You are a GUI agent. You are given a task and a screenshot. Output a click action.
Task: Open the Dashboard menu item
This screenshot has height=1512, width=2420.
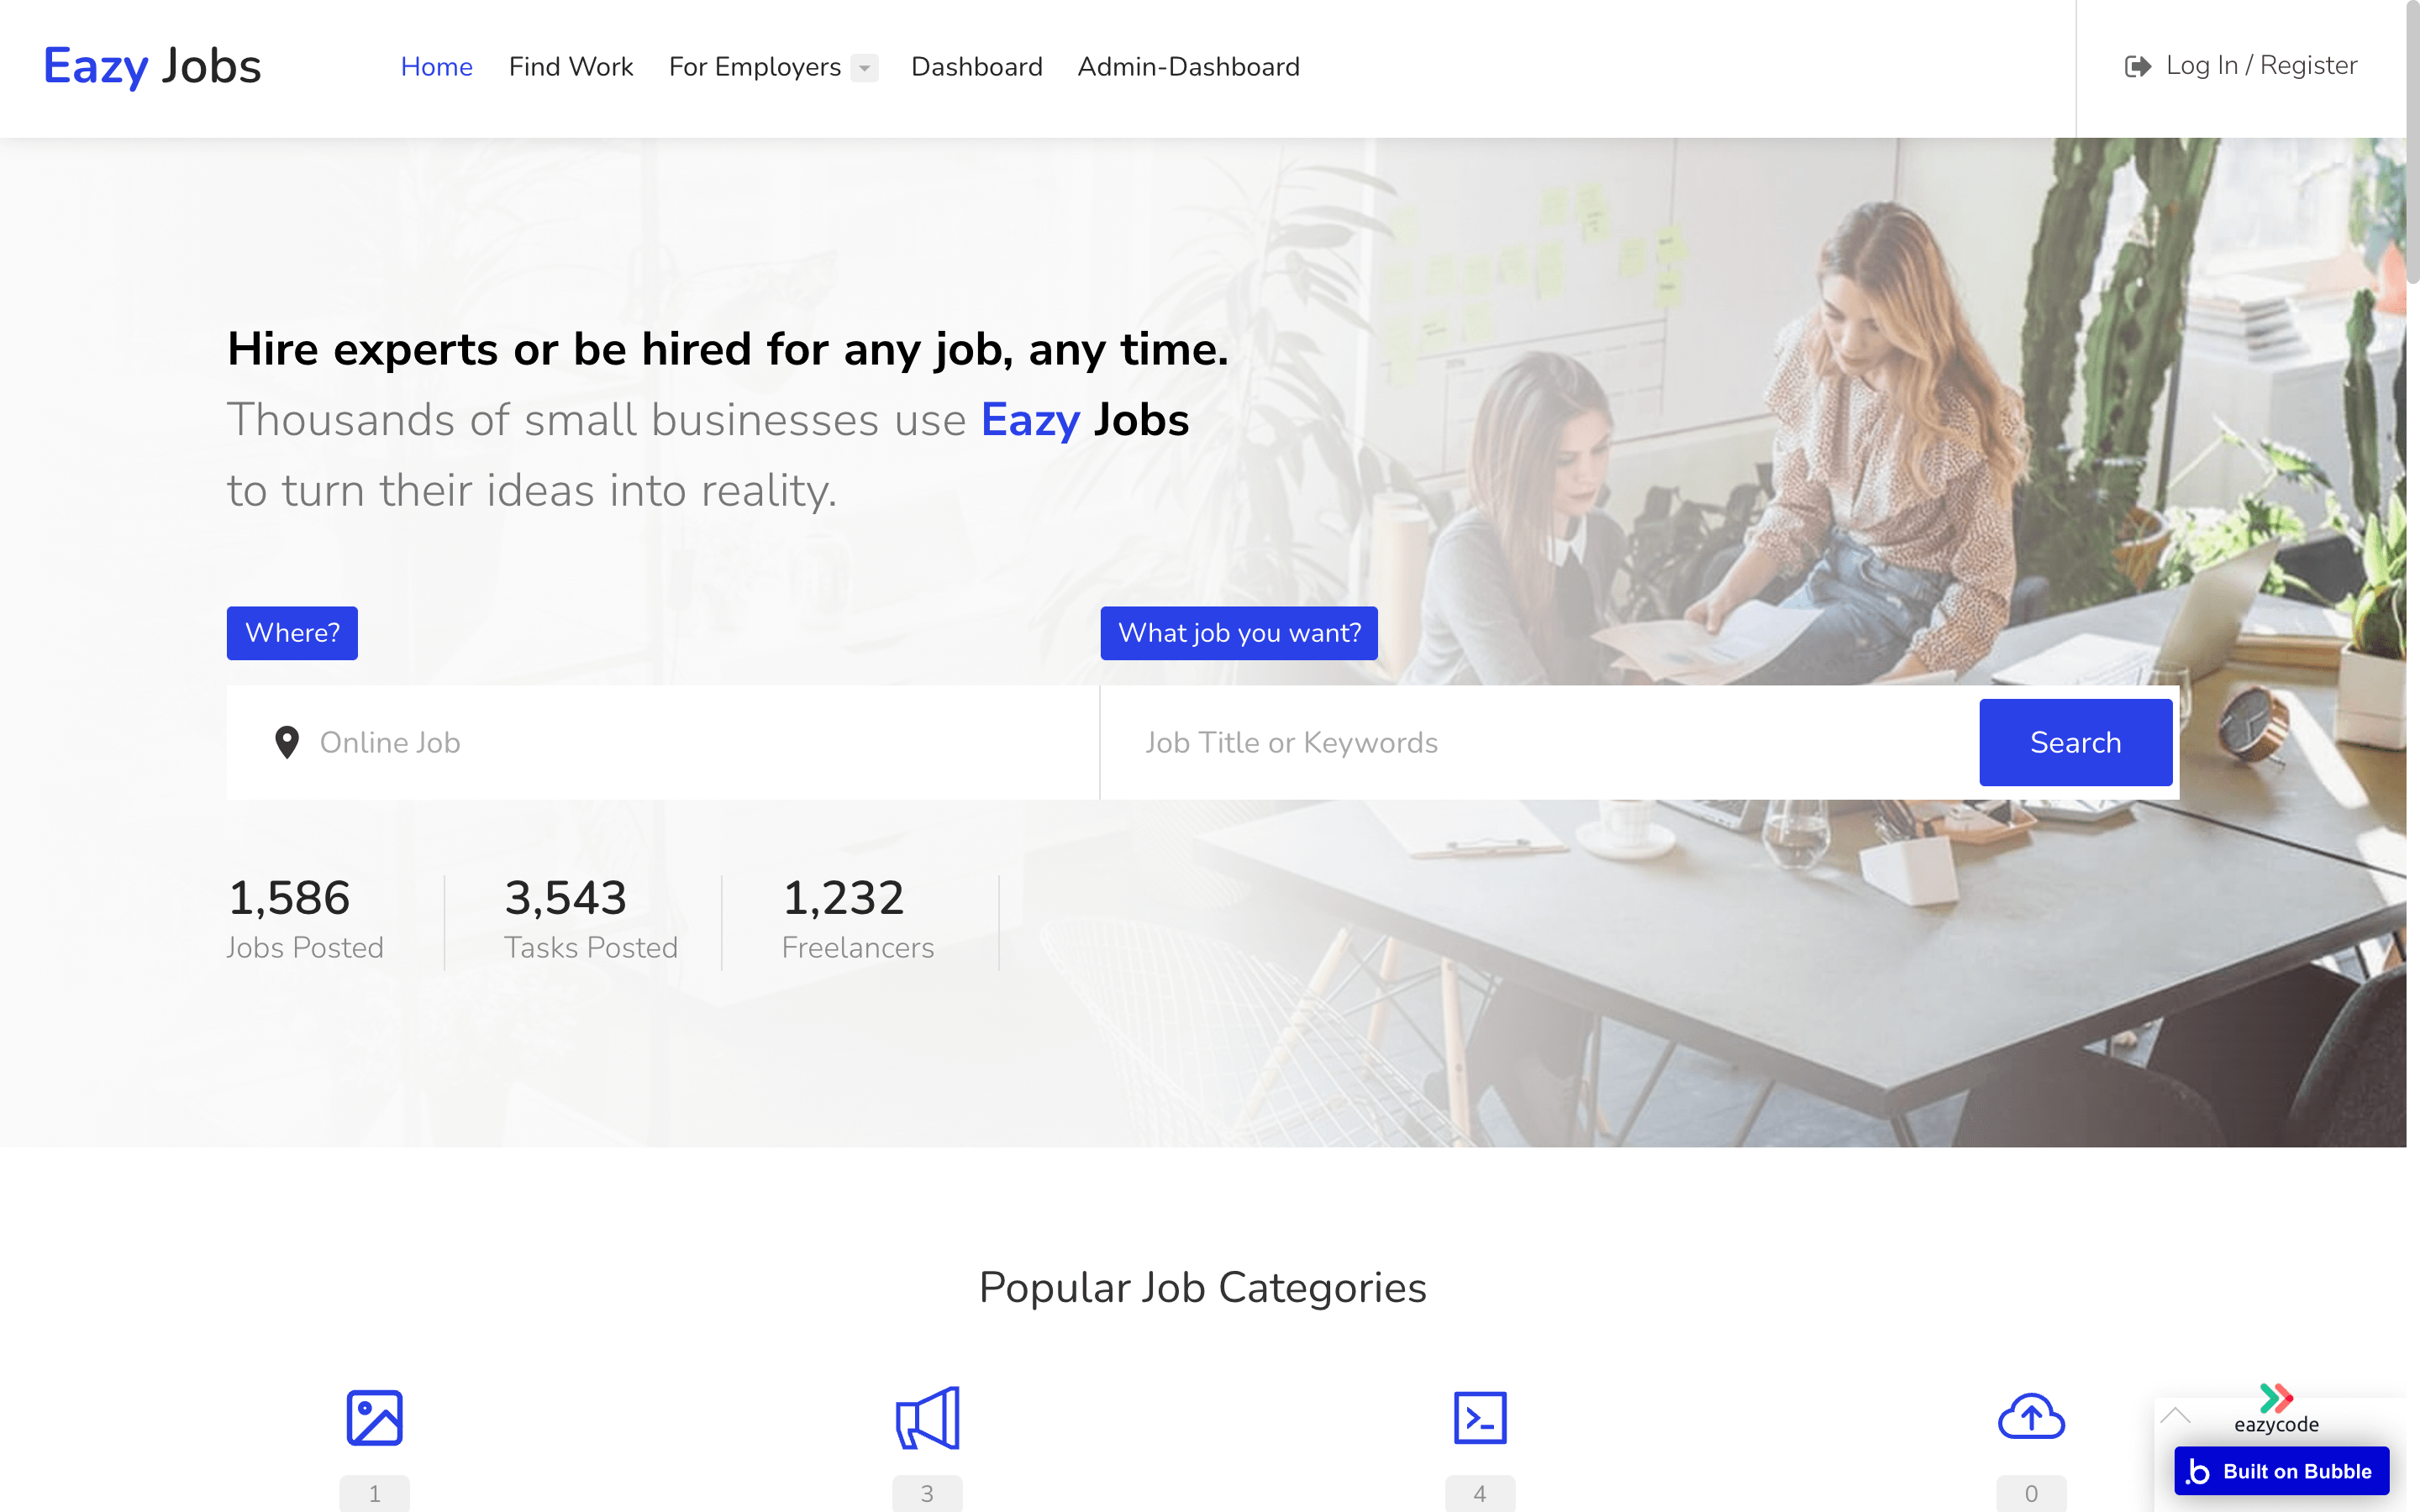point(976,67)
